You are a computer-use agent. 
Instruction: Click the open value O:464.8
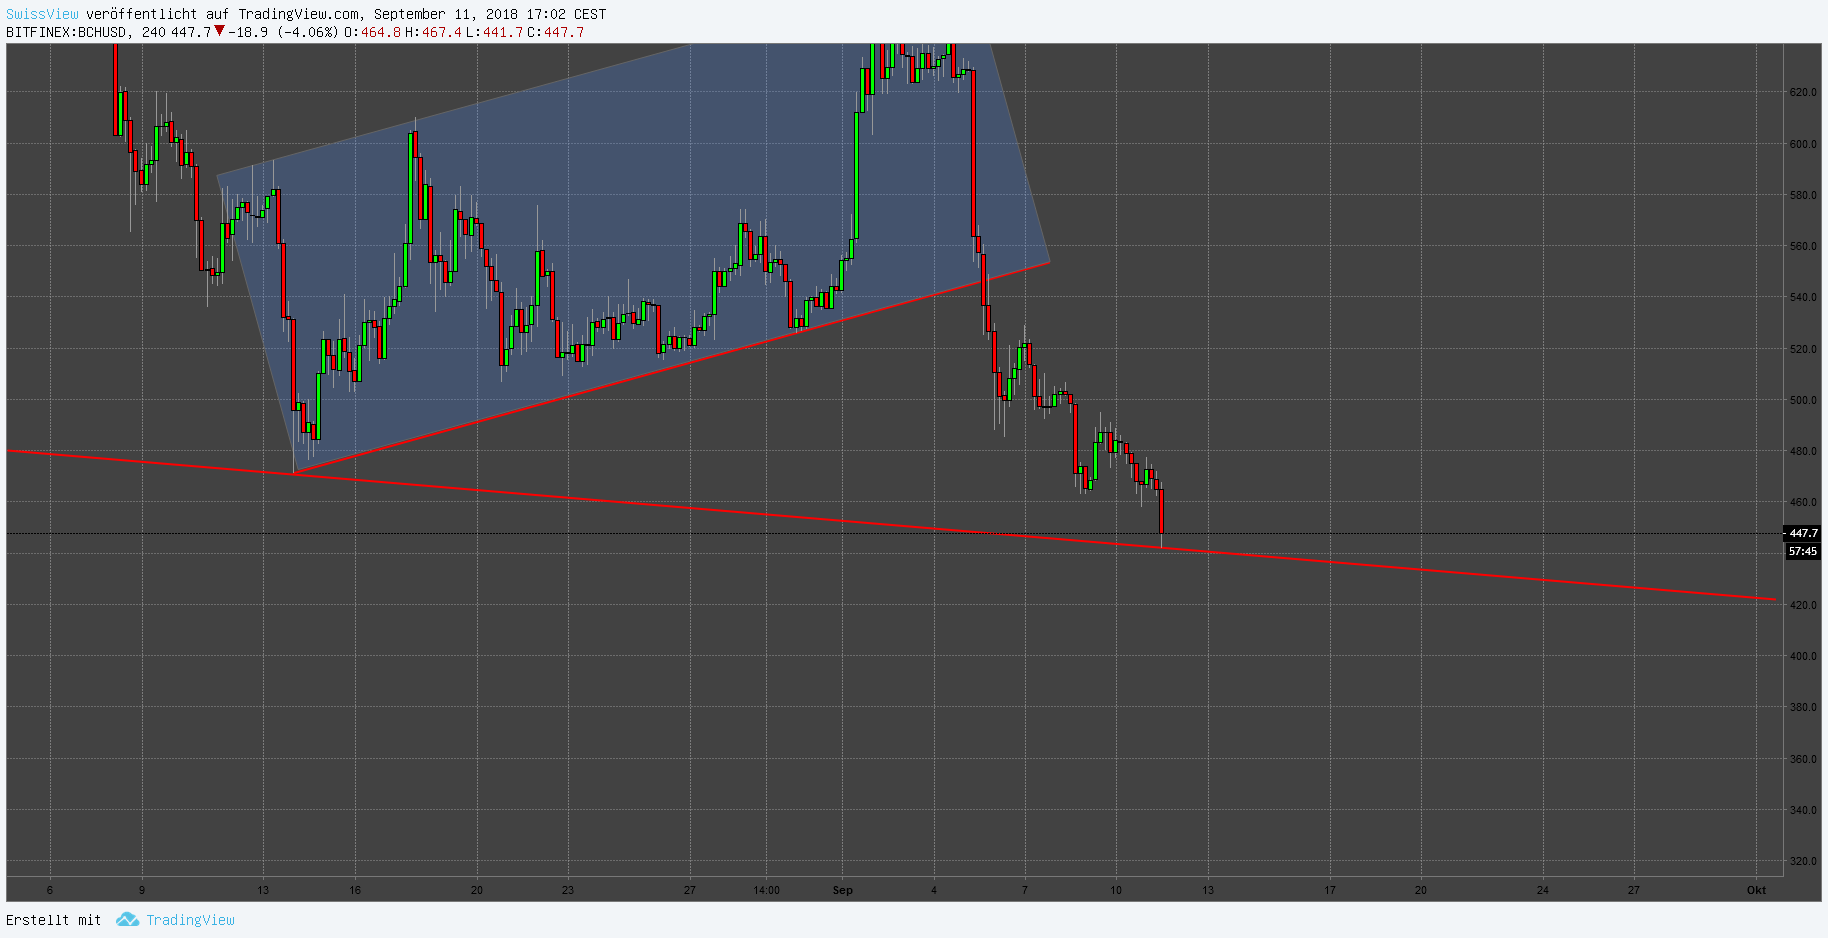pos(372,32)
